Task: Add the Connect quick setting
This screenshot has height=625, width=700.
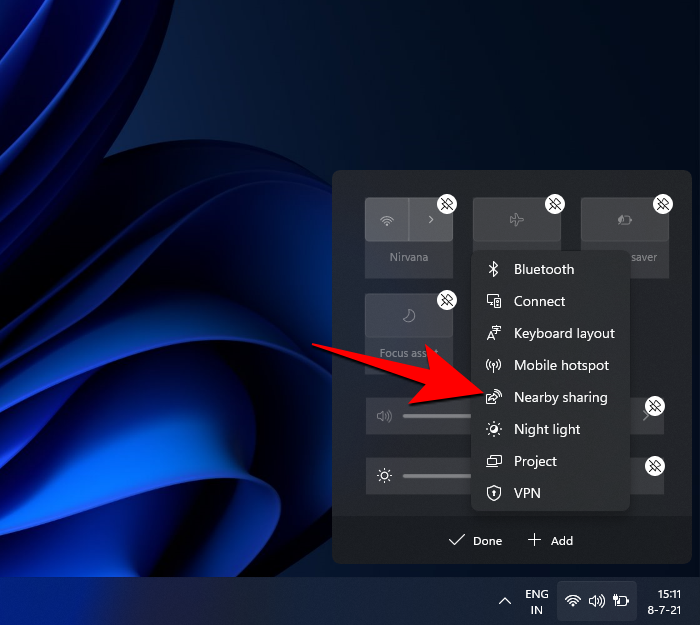Action: pyautogui.click(x=539, y=301)
